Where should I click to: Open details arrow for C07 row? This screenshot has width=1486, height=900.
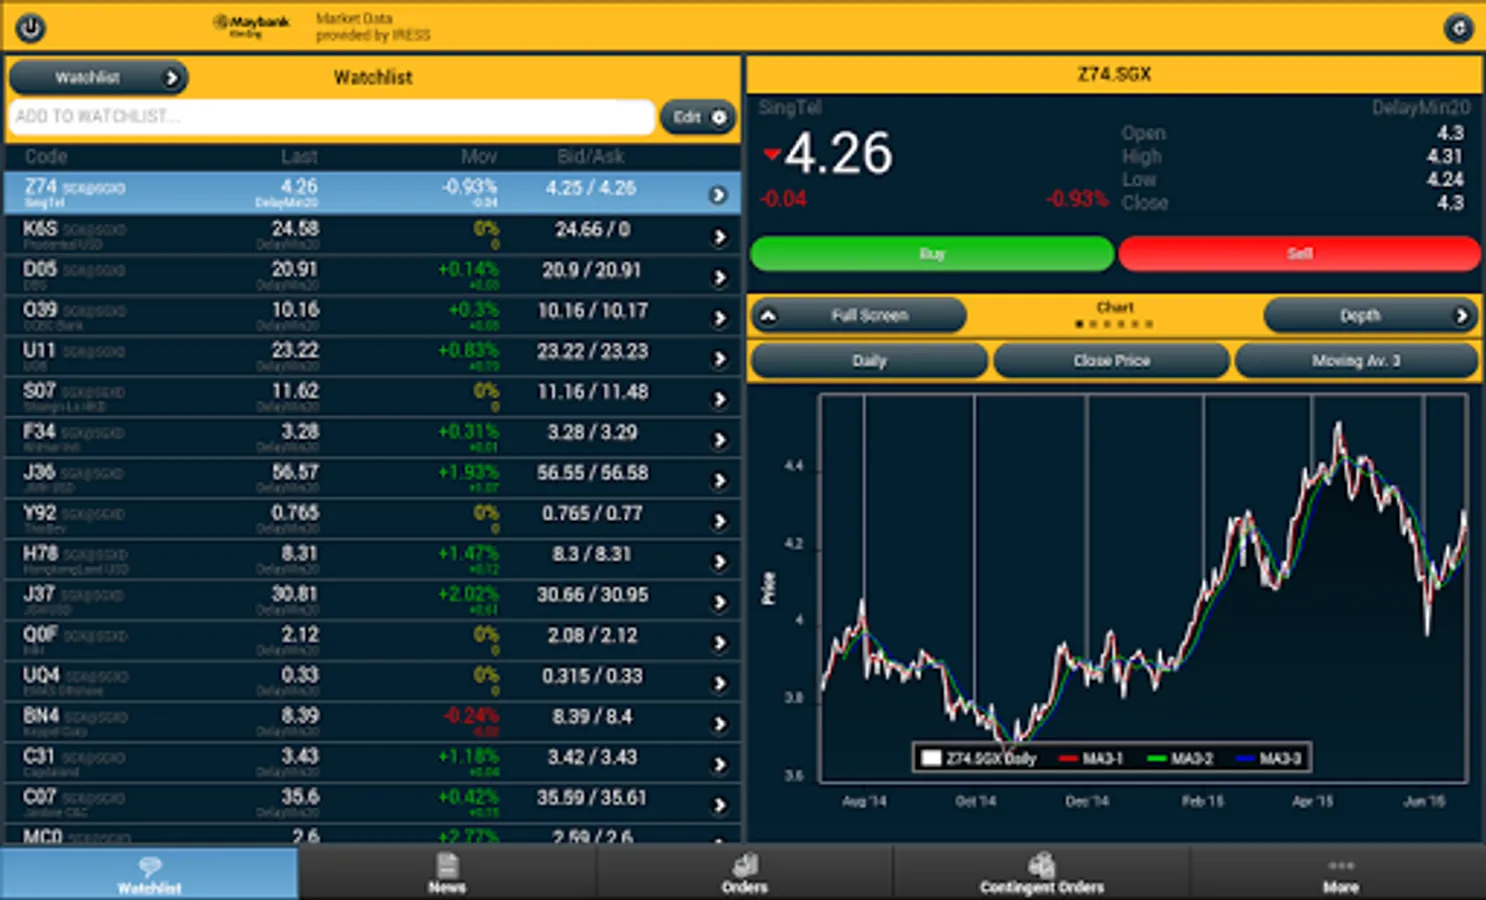pyautogui.click(x=718, y=805)
